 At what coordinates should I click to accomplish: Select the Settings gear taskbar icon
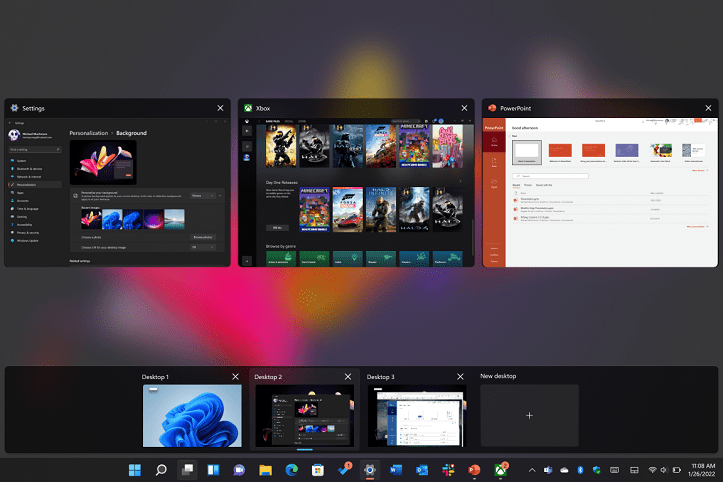click(369, 470)
